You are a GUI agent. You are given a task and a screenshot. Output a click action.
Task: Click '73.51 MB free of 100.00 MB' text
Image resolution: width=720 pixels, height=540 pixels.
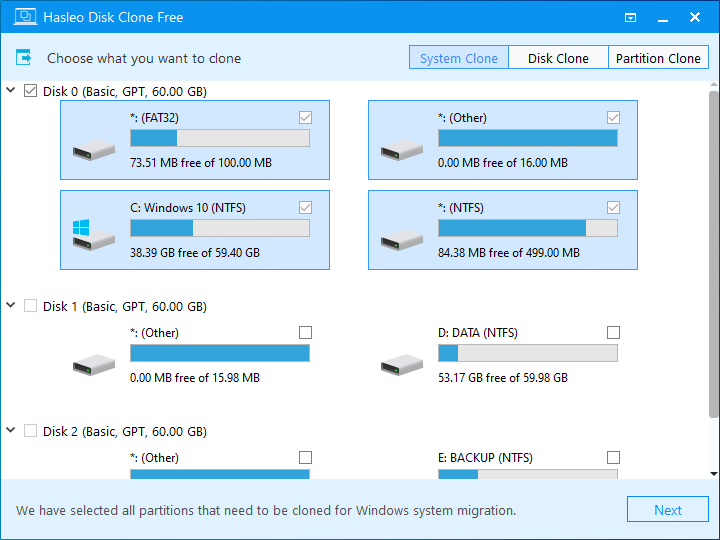coord(201,163)
